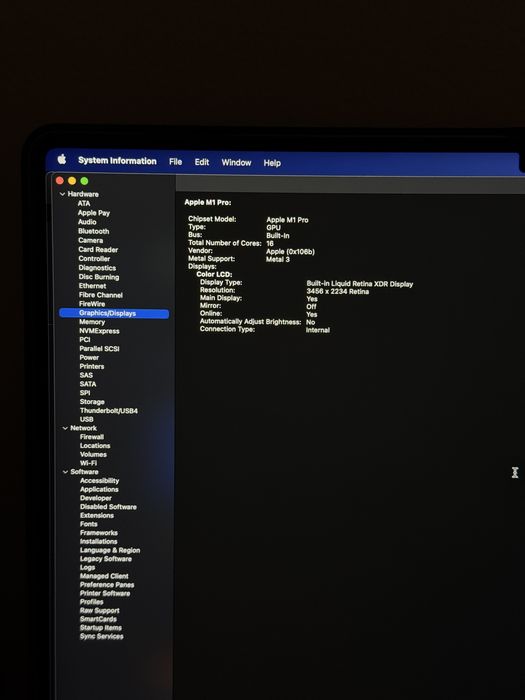
Task: Select Bluetooth in the sidebar
Action: coord(94,231)
